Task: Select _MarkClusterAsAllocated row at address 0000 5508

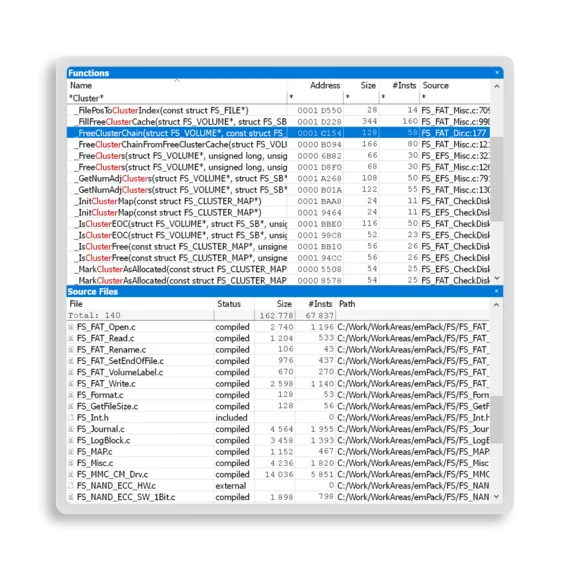Action: (x=278, y=269)
